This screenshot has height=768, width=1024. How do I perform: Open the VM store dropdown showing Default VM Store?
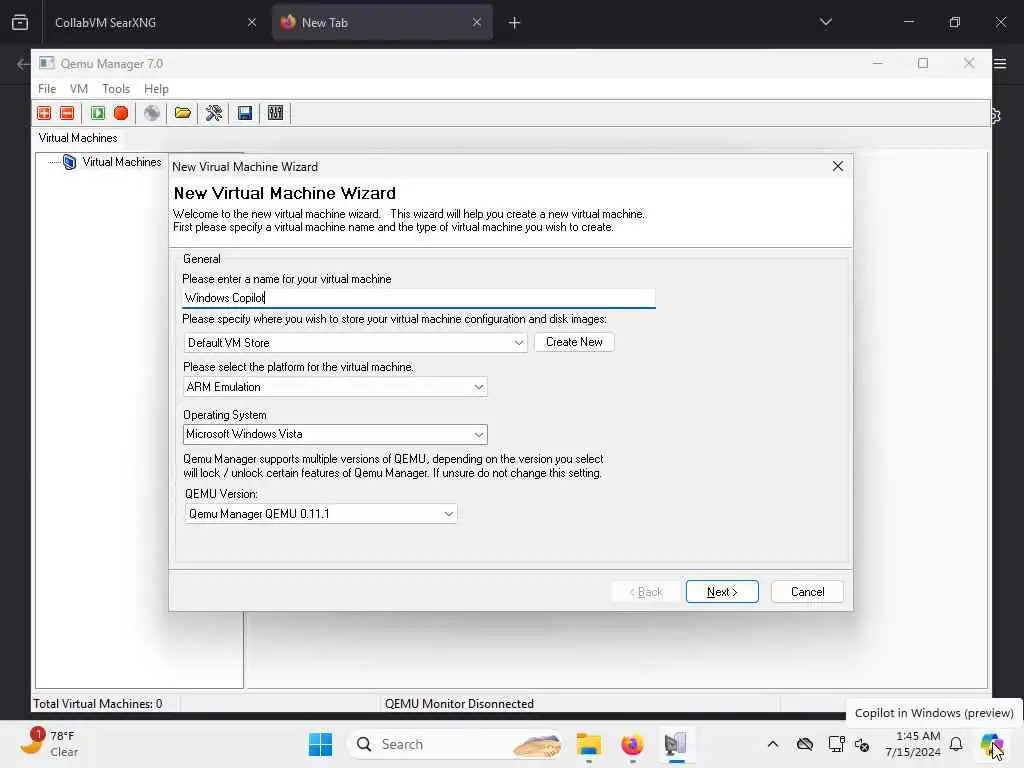tap(355, 343)
